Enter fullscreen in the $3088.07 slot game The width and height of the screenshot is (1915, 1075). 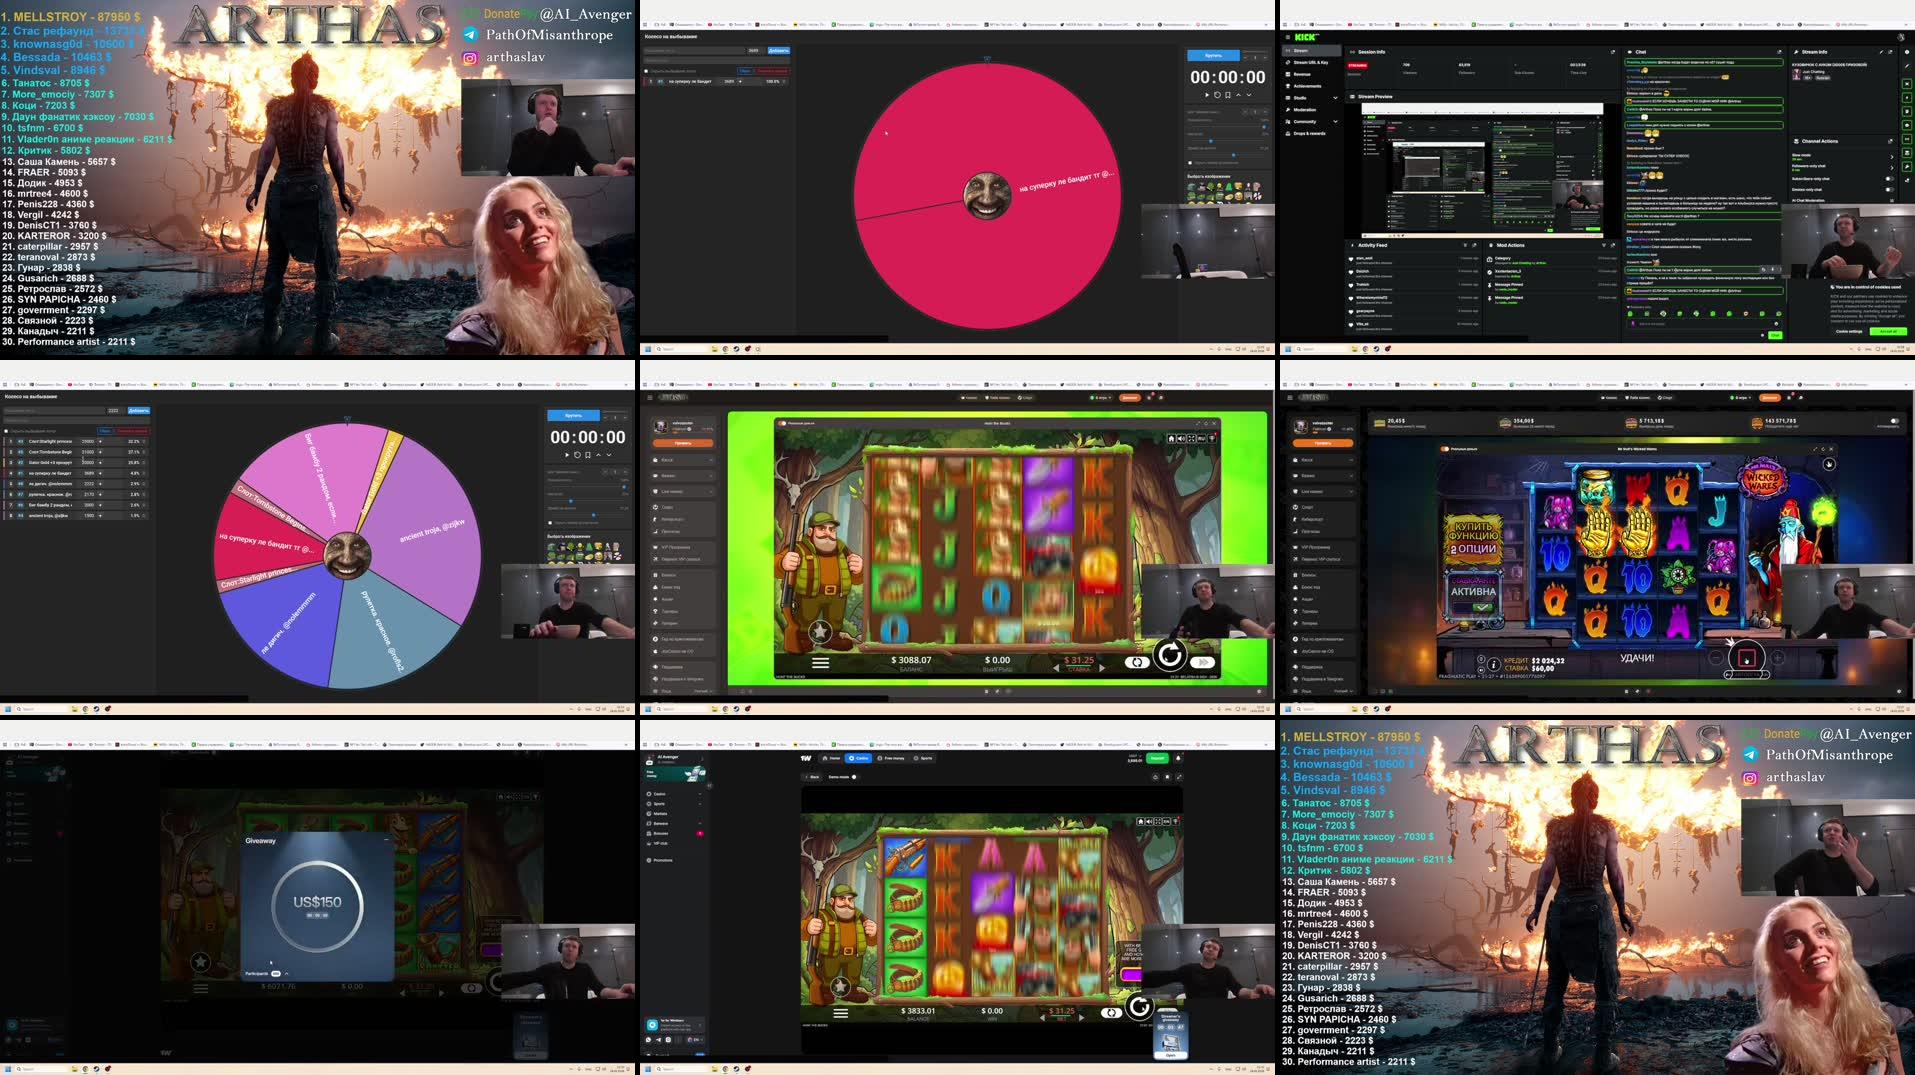coord(1191,438)
